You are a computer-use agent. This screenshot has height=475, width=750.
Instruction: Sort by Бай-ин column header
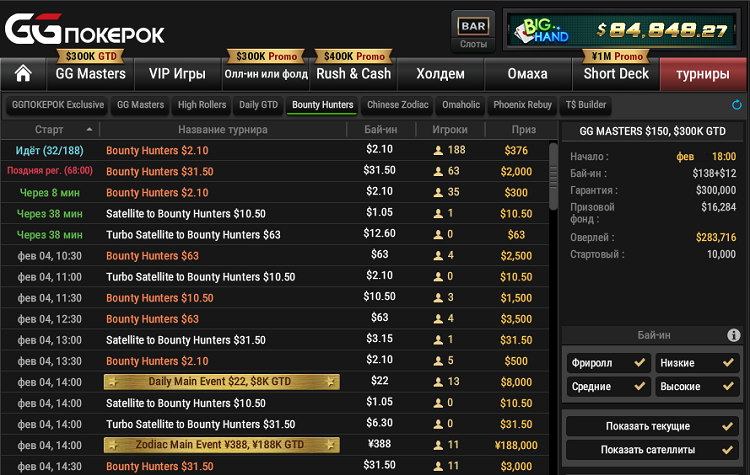(381, 130)
